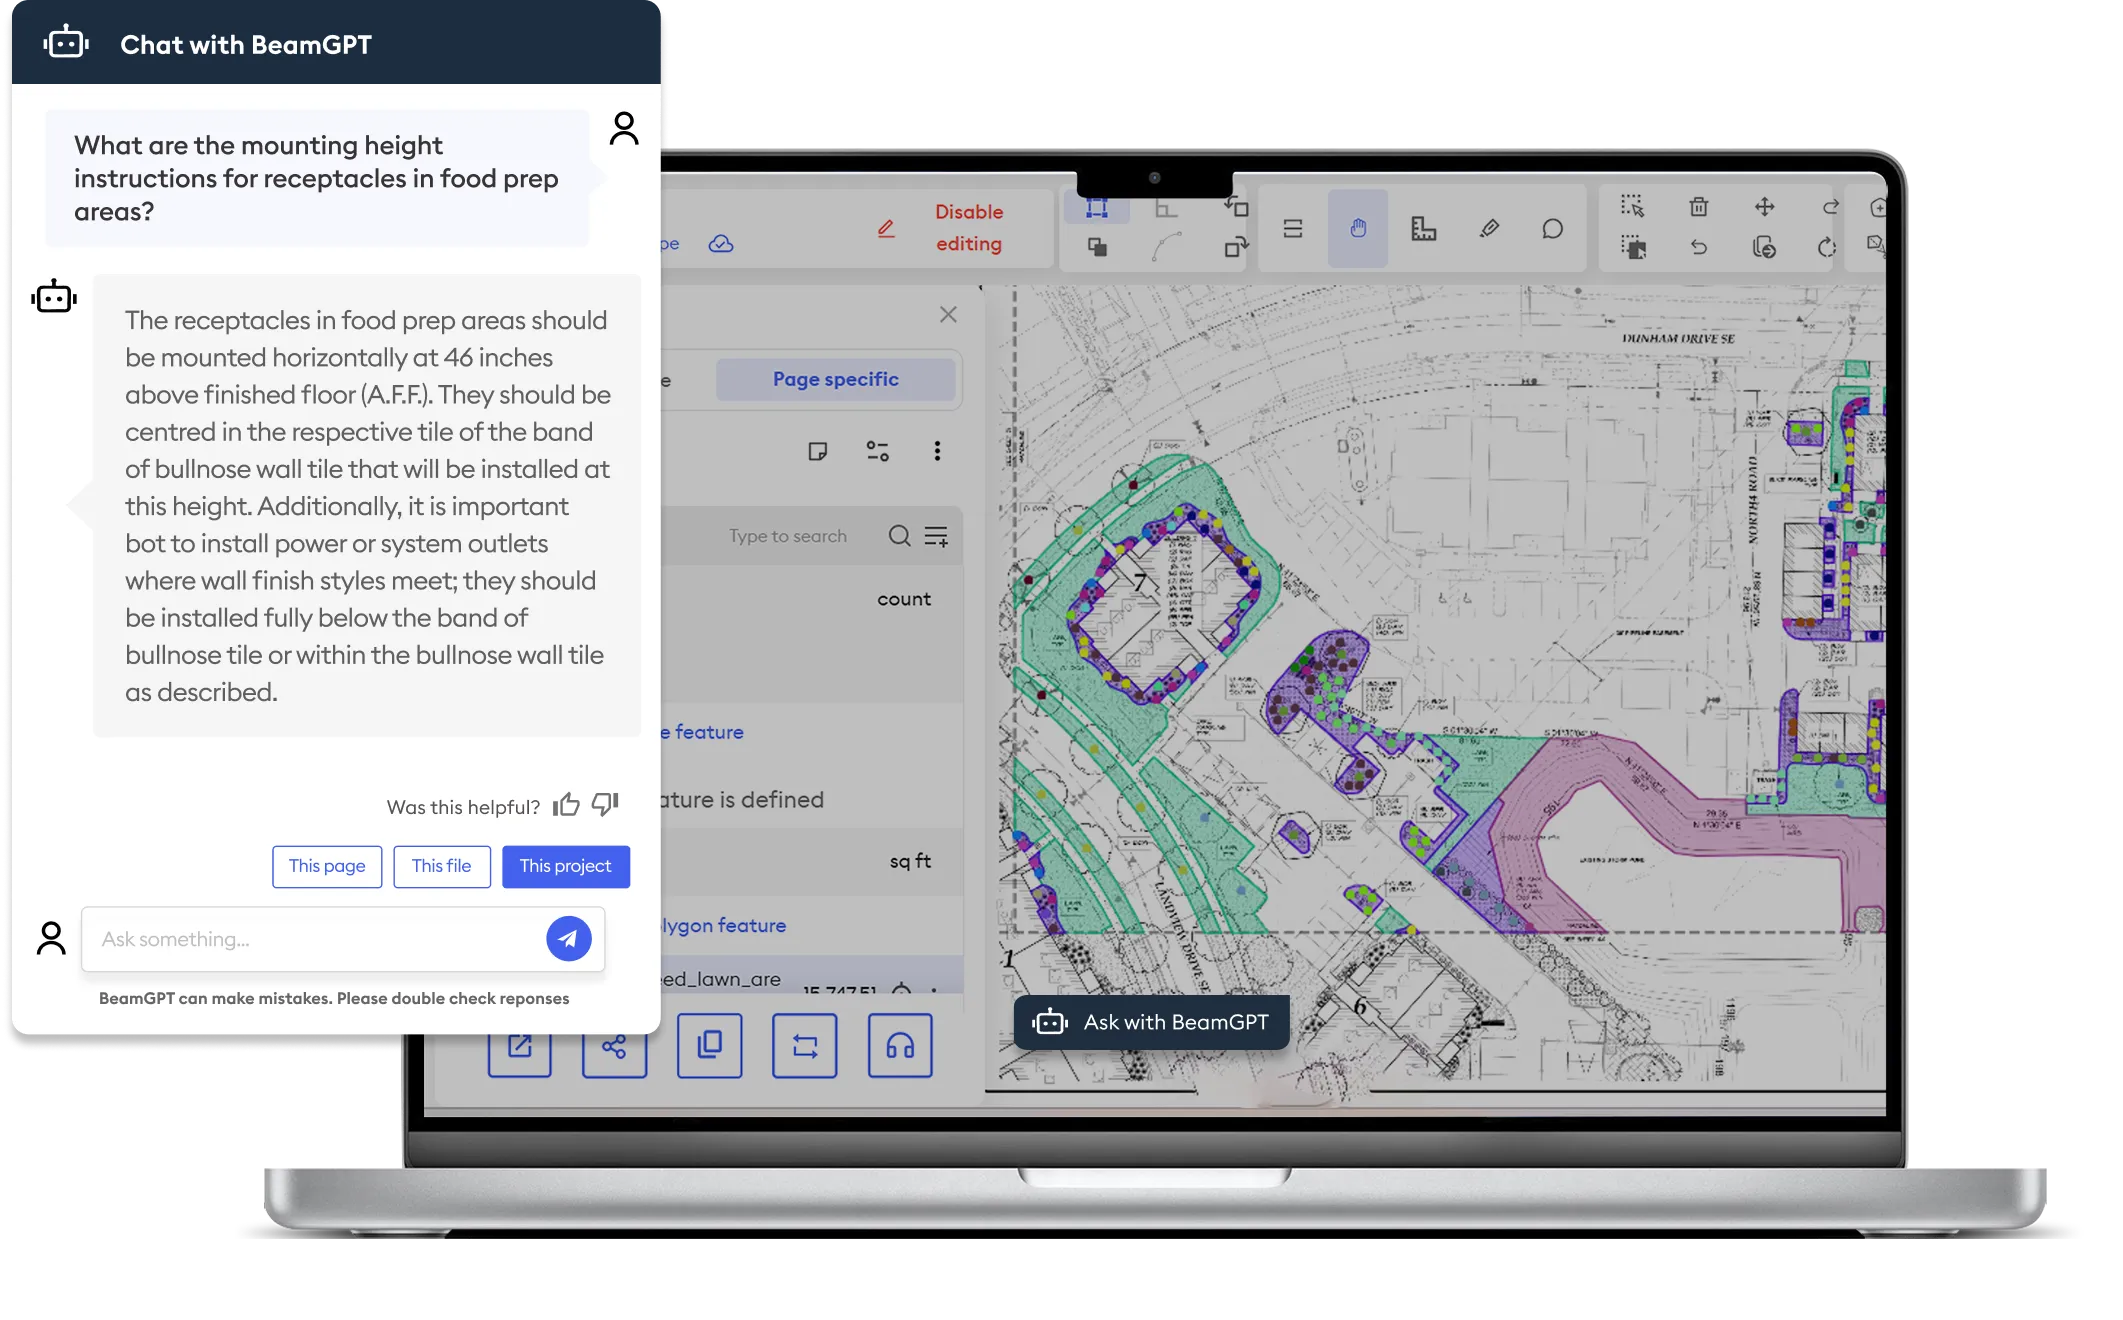
Task: Click the user question message bubble
Action: 318,178
